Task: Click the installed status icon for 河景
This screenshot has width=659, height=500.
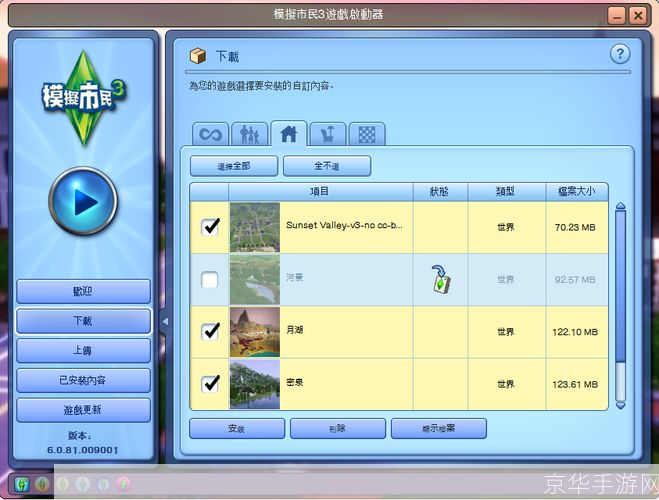Action: coord(440,280)
